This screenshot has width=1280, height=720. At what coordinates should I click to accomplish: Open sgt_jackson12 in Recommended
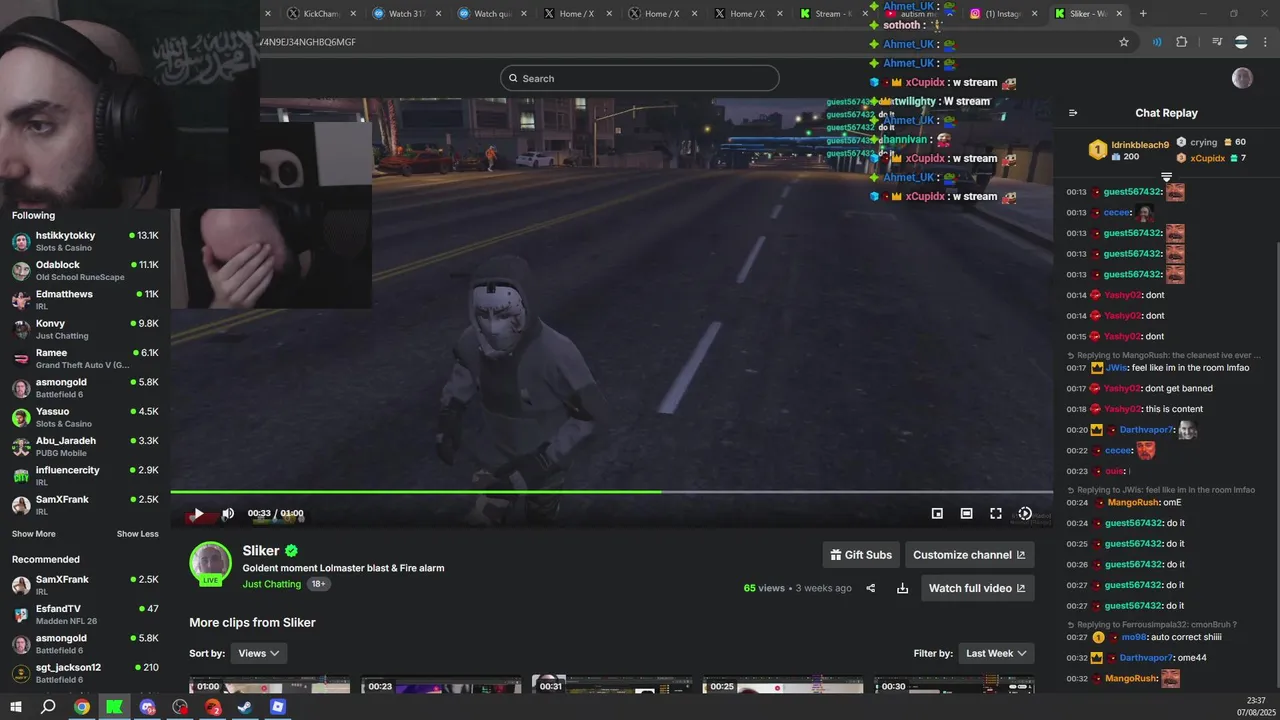[85, 673]
